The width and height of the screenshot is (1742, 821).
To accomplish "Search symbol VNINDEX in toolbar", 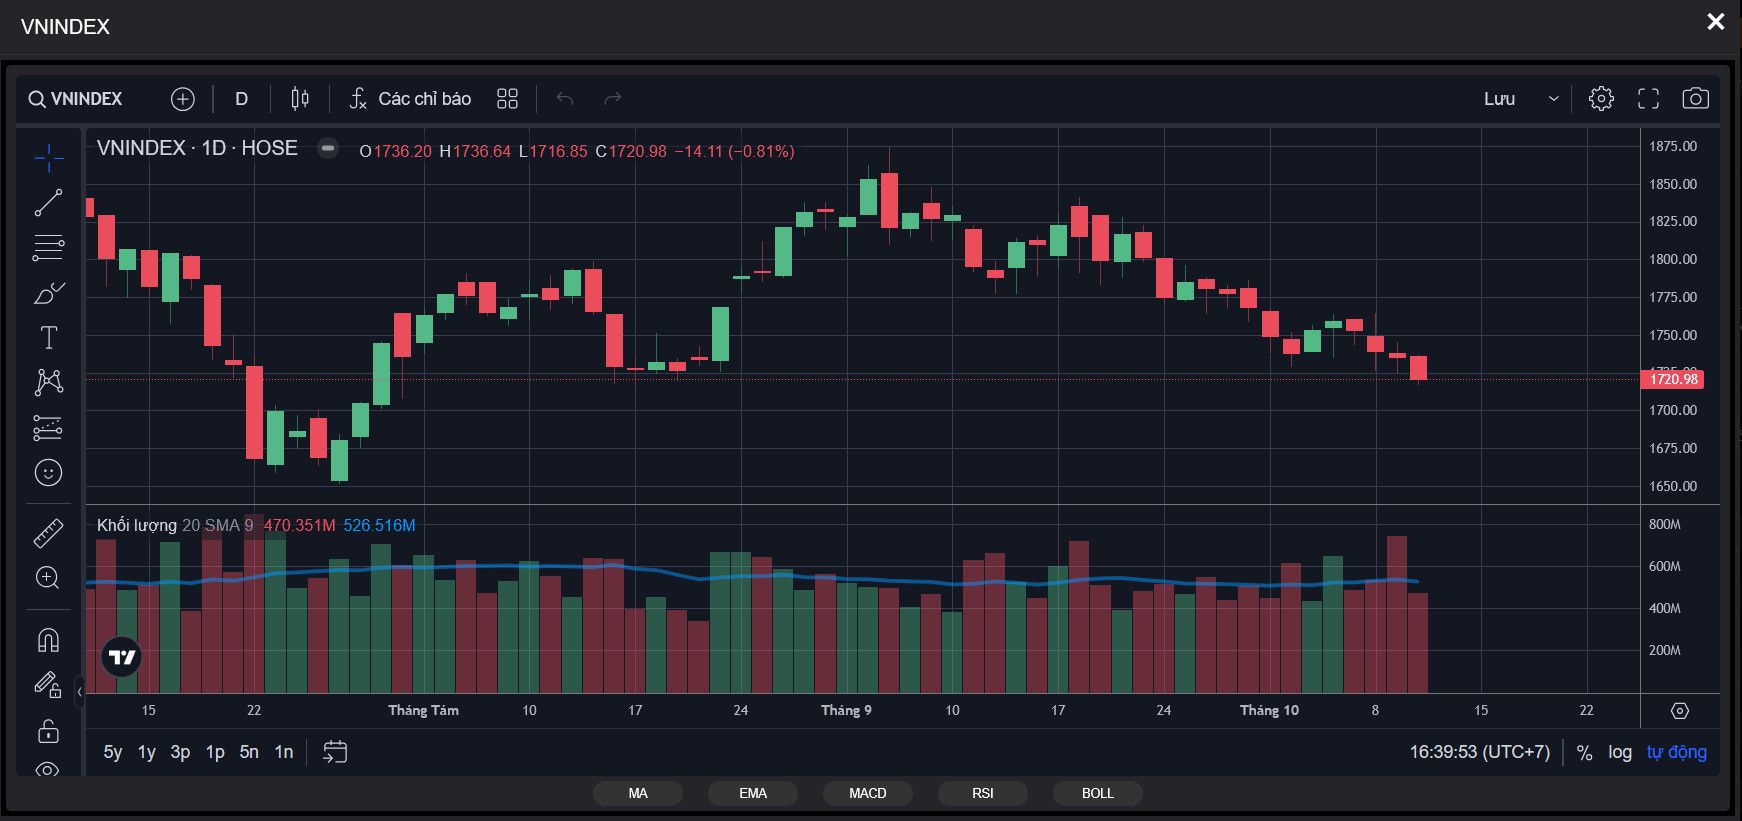I will point(76,99).
